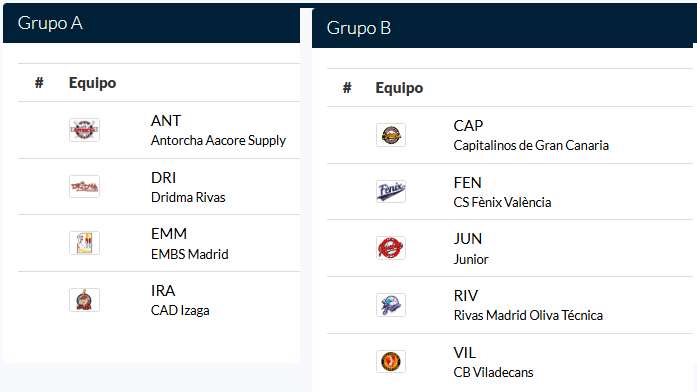The height and width of the screenshot is (392, 697).
Task: Open the CS Fènix València logo
Action: 391,192
